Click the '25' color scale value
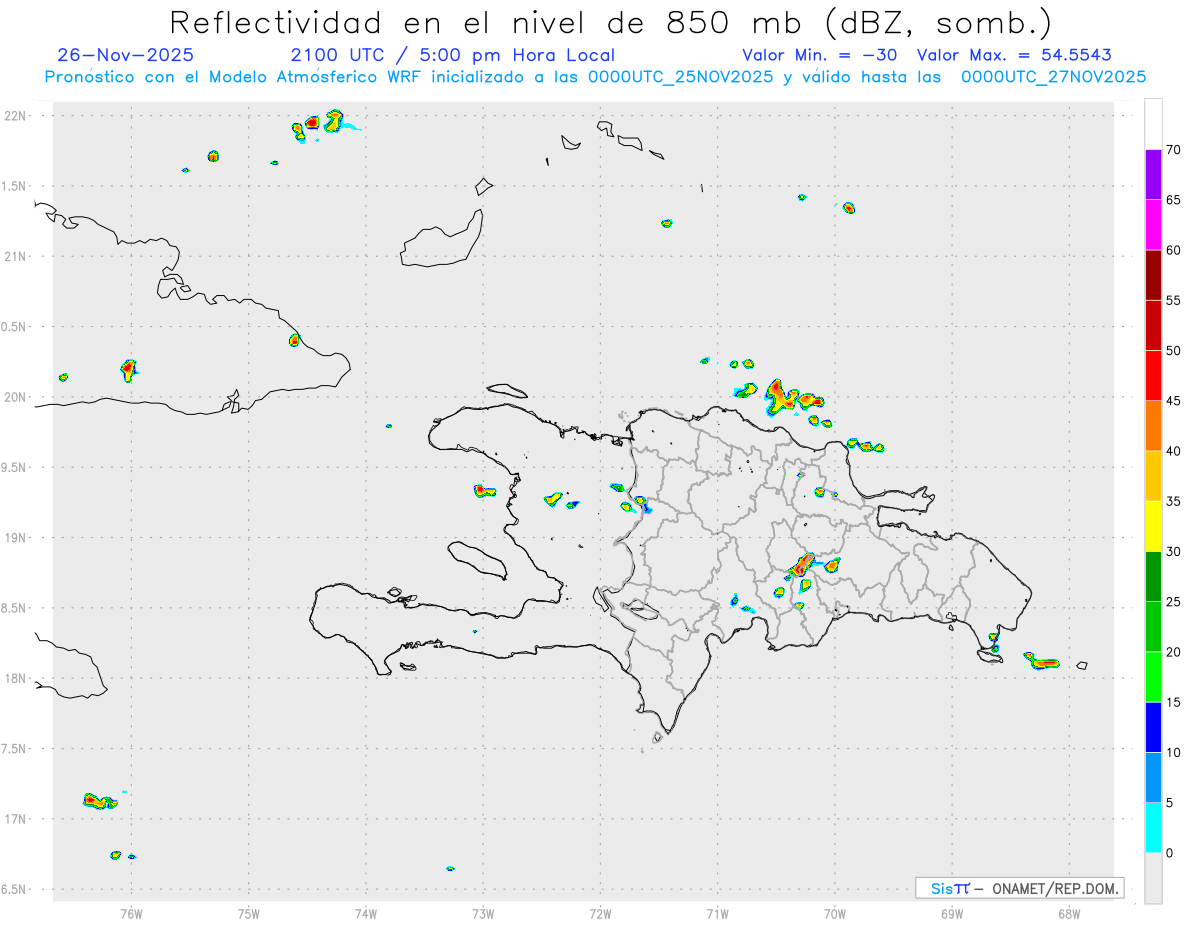 (x=1173, y=602)
